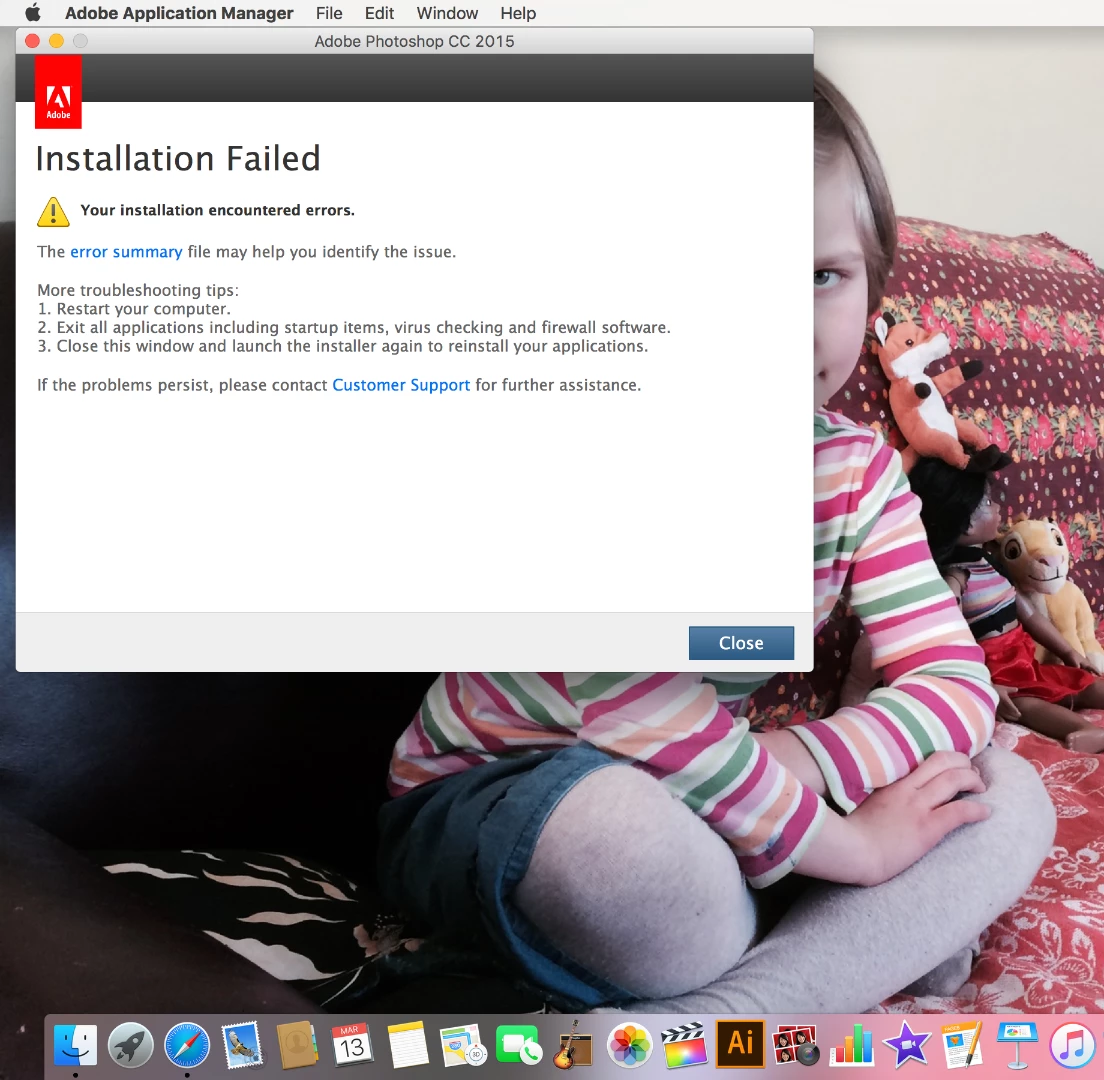This screenshot has width=1104, height=1080.
Task: Launch FaceTime from the Dock
Action: (x=519, y=1045)
